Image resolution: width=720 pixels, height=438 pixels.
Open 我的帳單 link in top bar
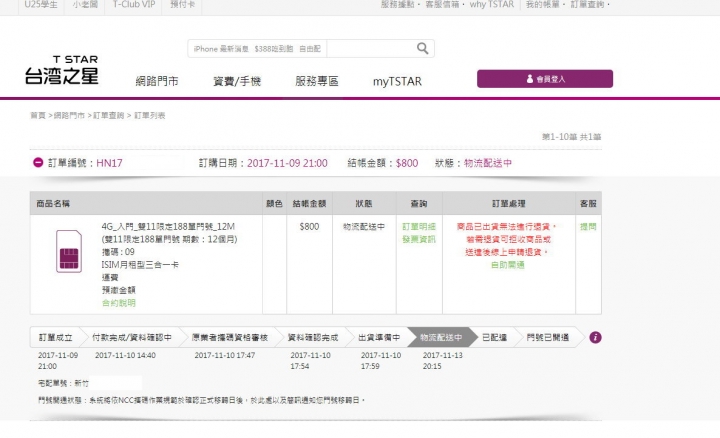tap(542, 5)
